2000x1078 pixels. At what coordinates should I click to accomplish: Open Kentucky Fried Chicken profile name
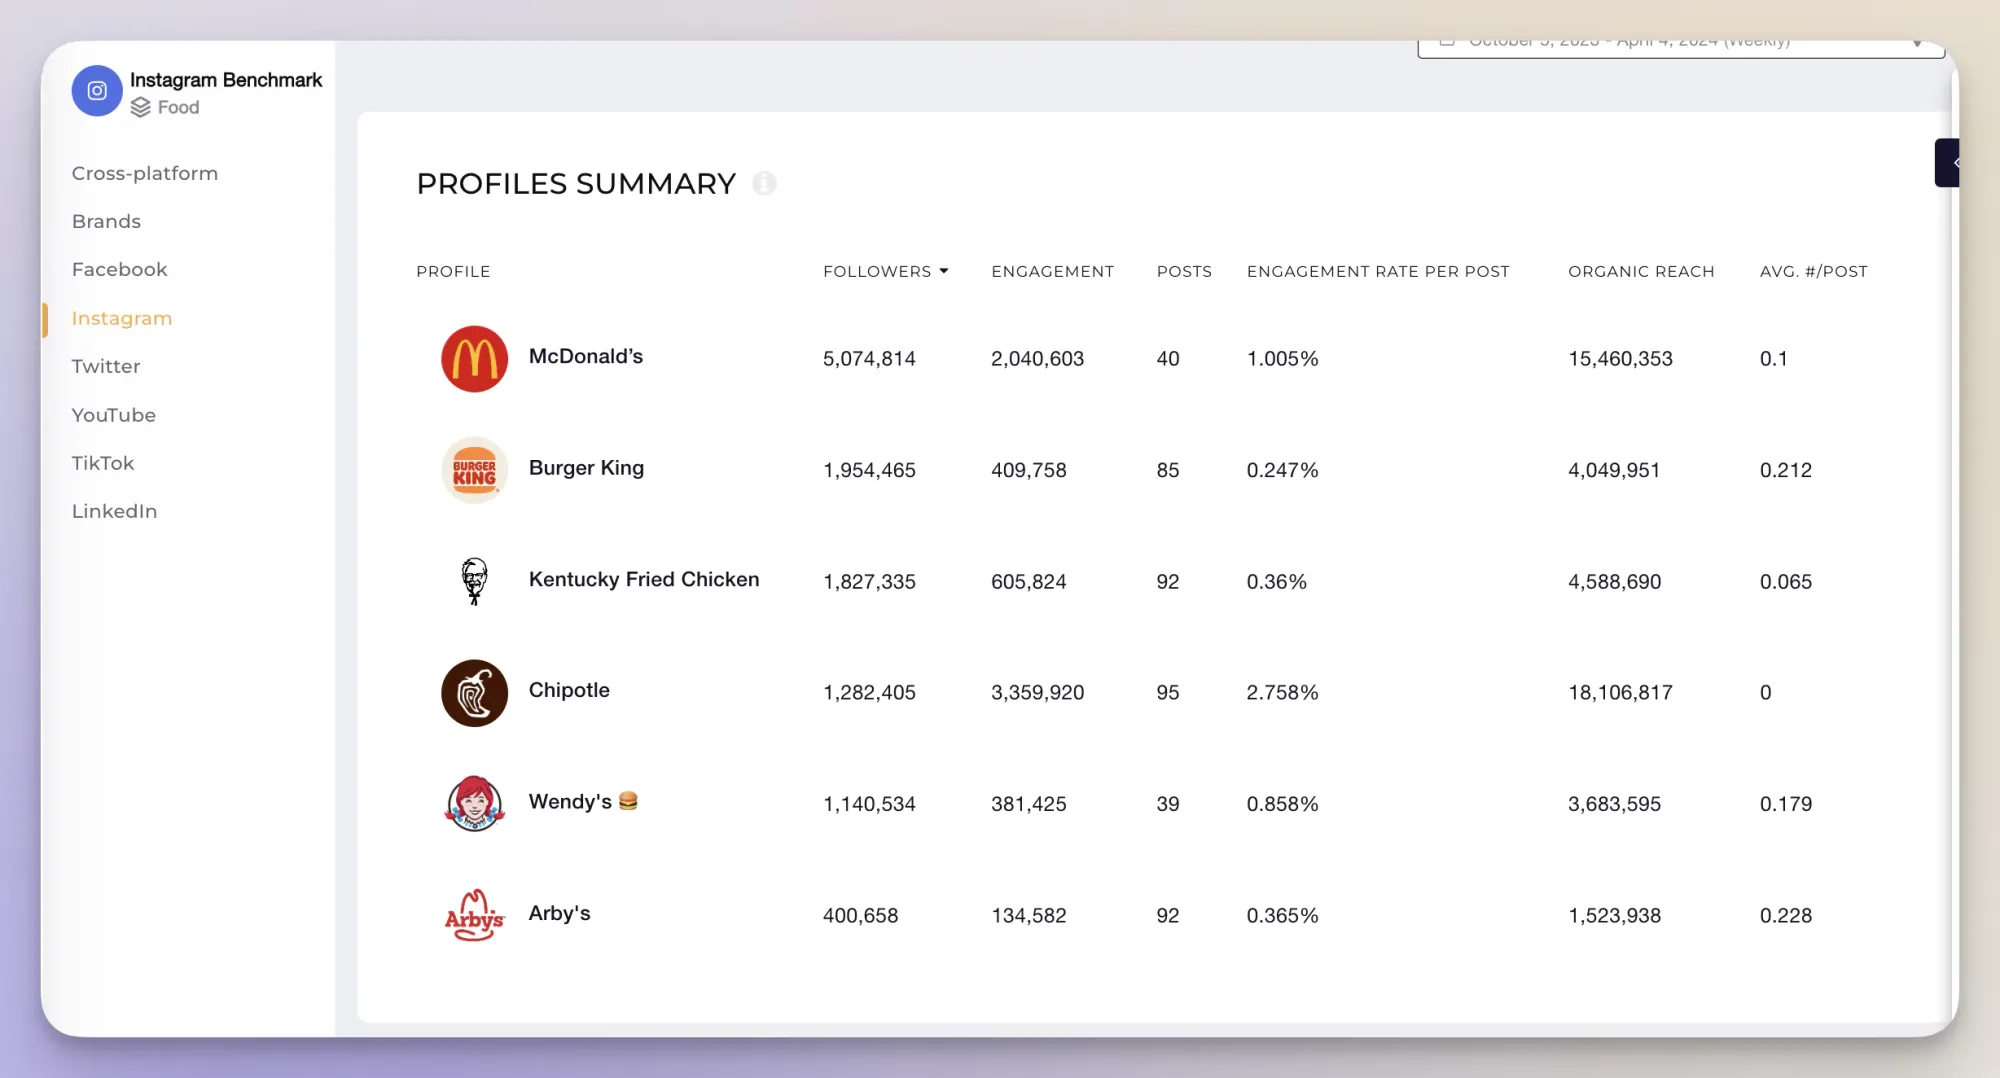[x=644, y=579]
